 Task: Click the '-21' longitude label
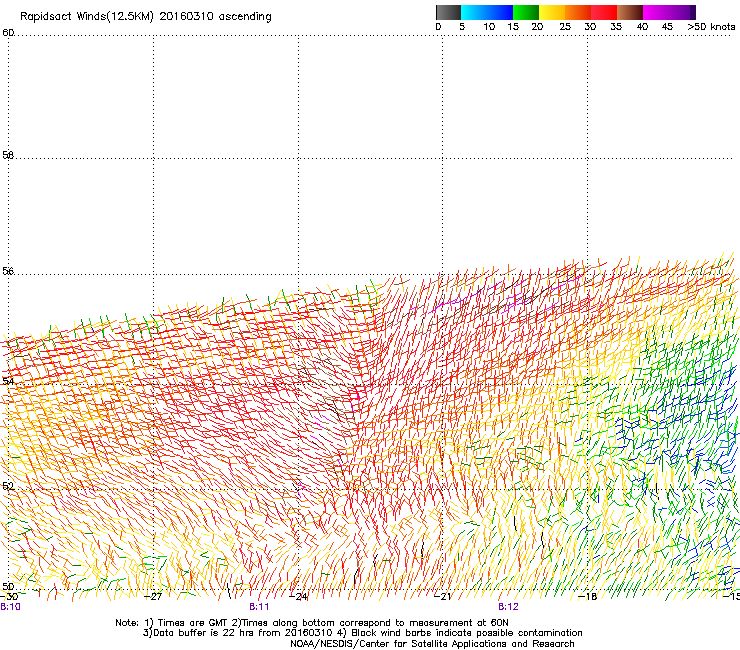coord(443,597)
